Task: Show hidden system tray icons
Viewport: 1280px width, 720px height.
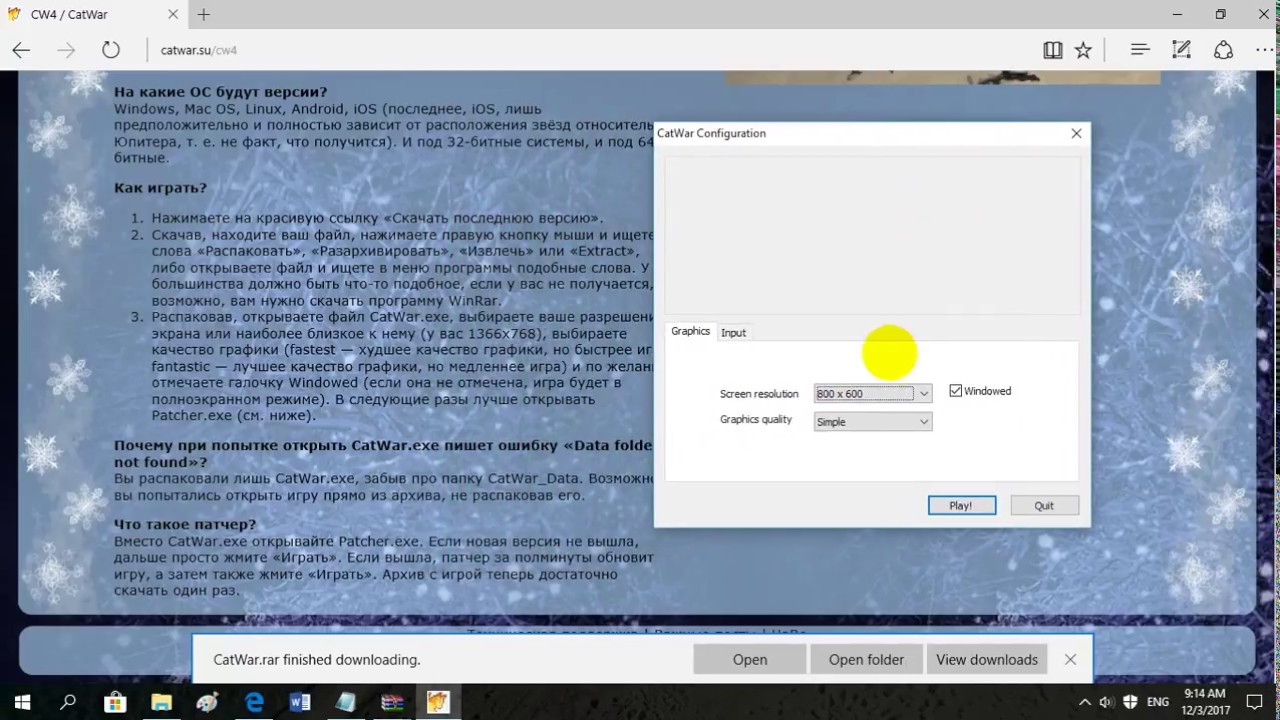Action: 1085,702
